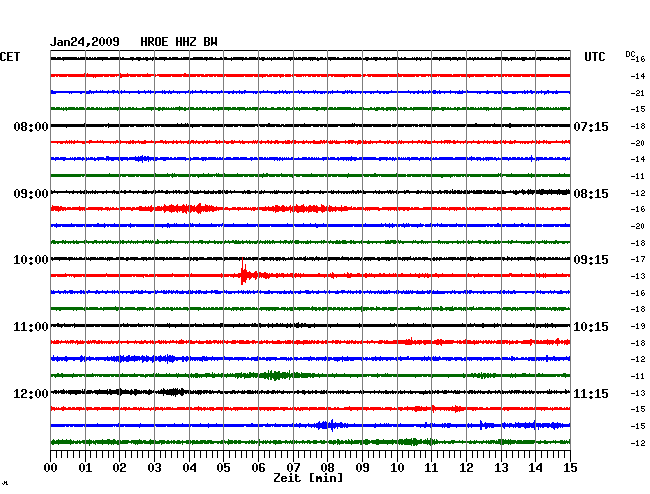Click the "-19" DC offset value
Image resolution: width=650 pixels, height=494 pixels.
tap(638, 327)
